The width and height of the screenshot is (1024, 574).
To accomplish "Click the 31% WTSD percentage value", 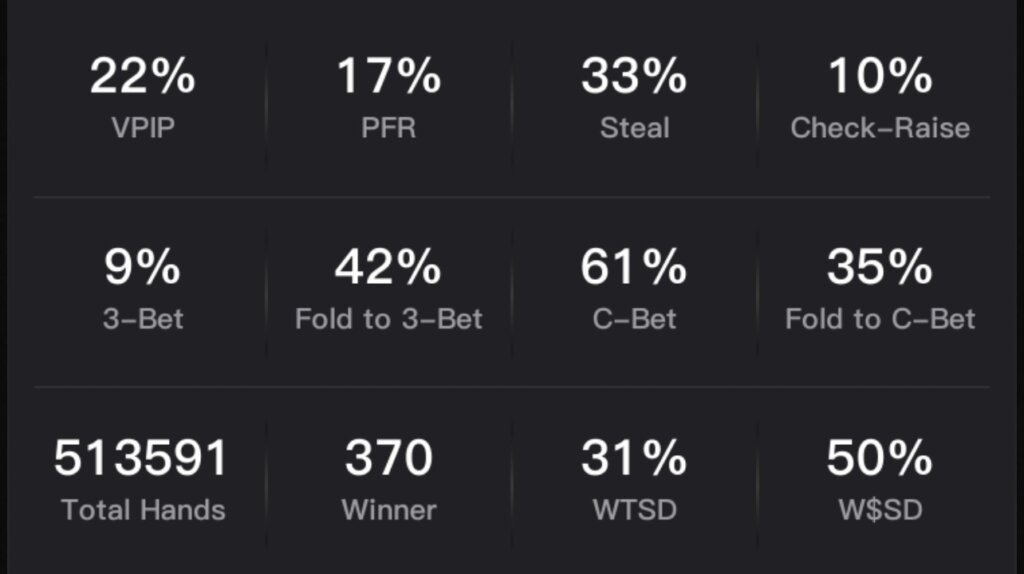I will pos(634,459).
